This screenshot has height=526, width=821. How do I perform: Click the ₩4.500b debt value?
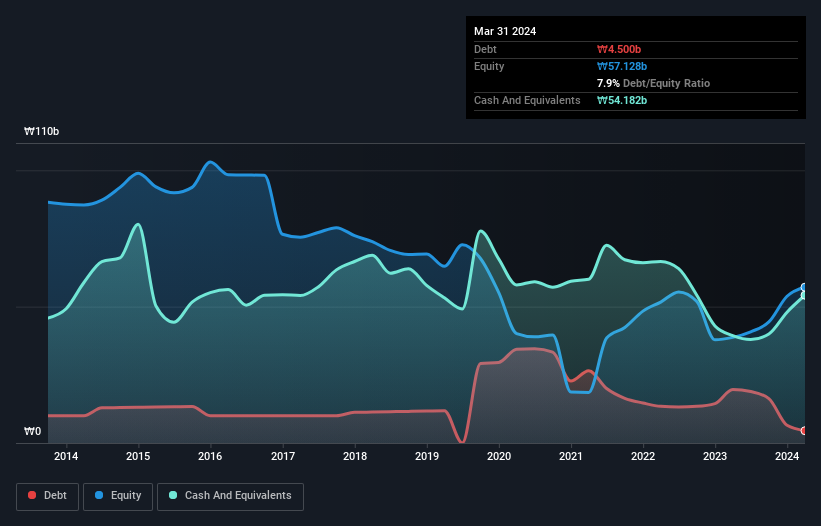(619, 49)
